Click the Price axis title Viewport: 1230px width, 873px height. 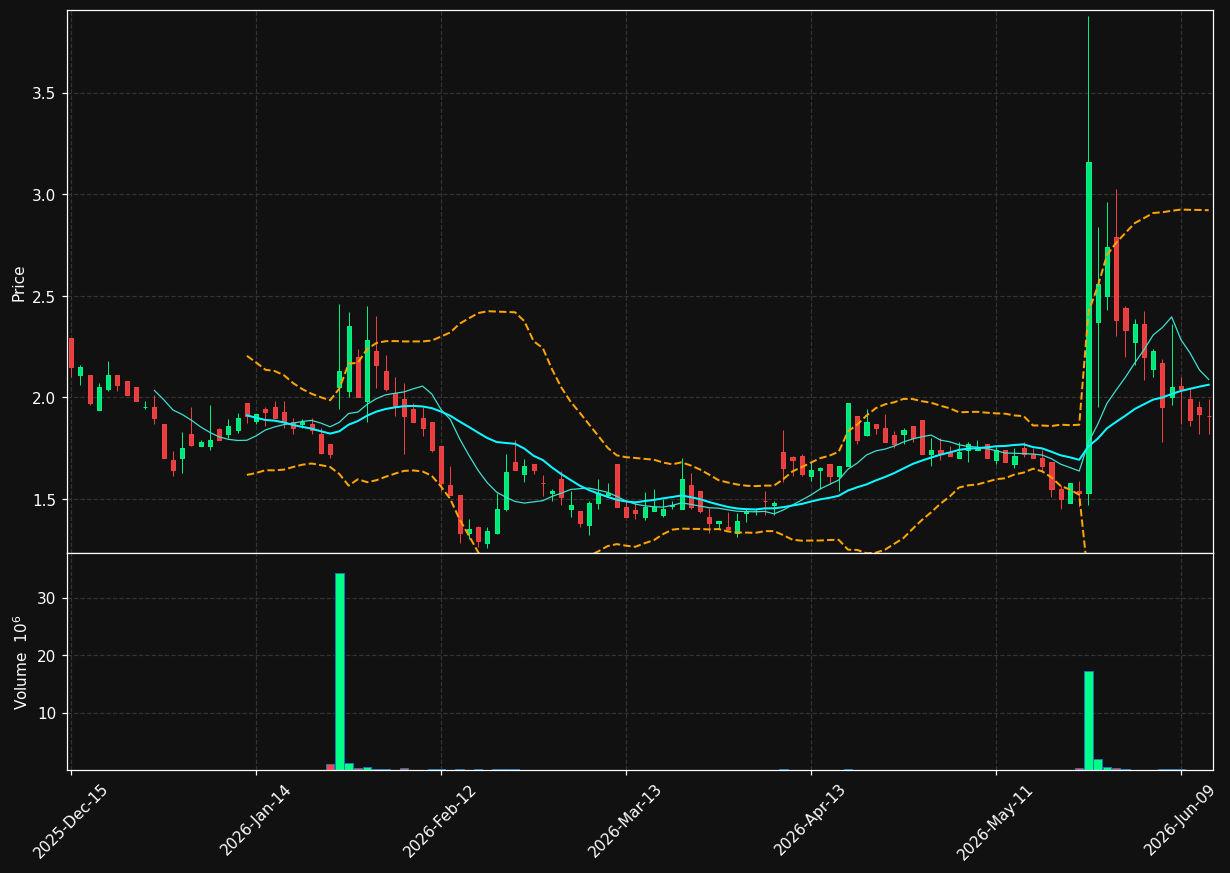point(19,283)
